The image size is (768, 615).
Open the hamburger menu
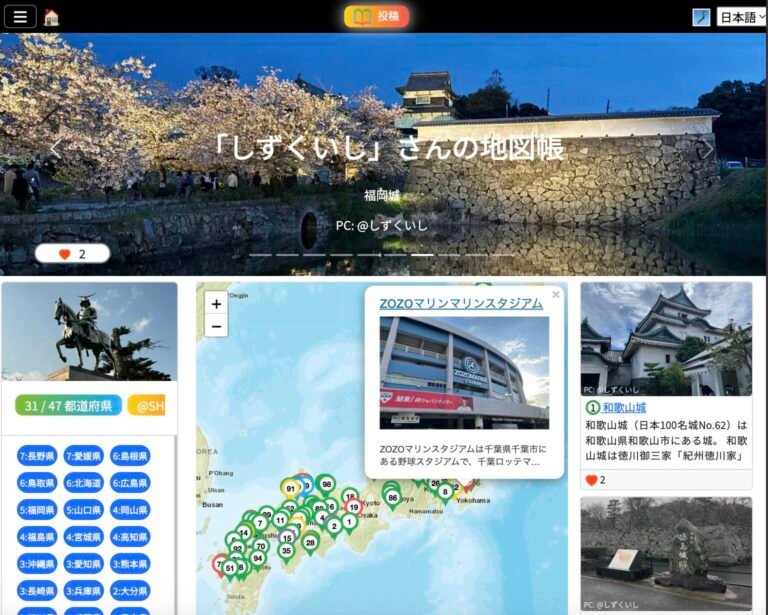20,16
